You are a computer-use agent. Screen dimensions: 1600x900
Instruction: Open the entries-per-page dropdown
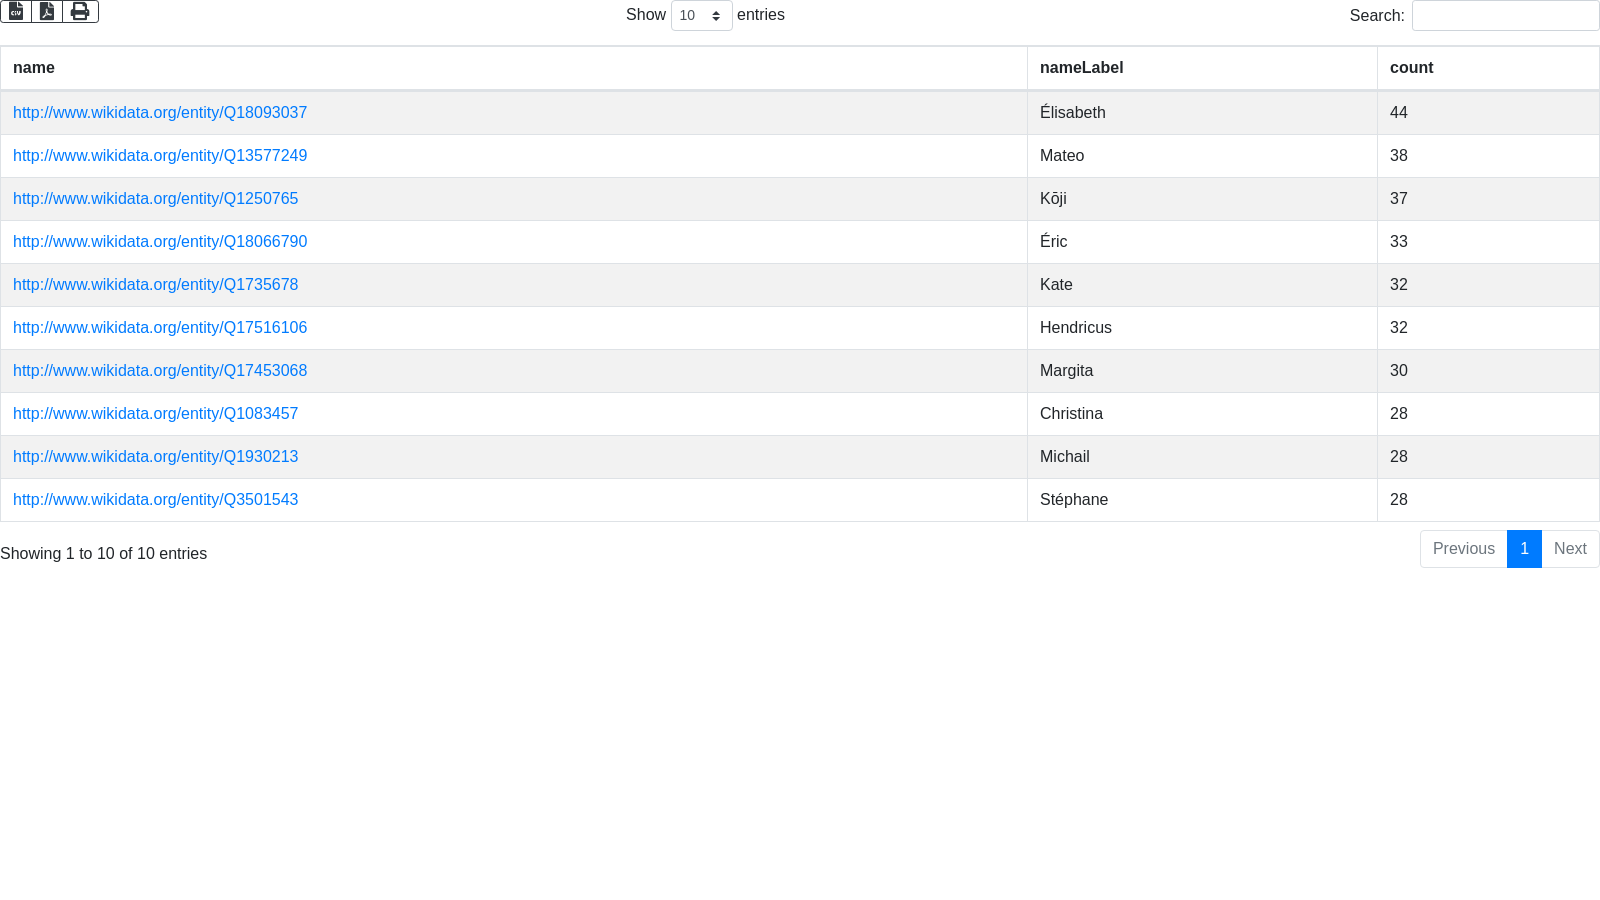click(x=701, y=16)
